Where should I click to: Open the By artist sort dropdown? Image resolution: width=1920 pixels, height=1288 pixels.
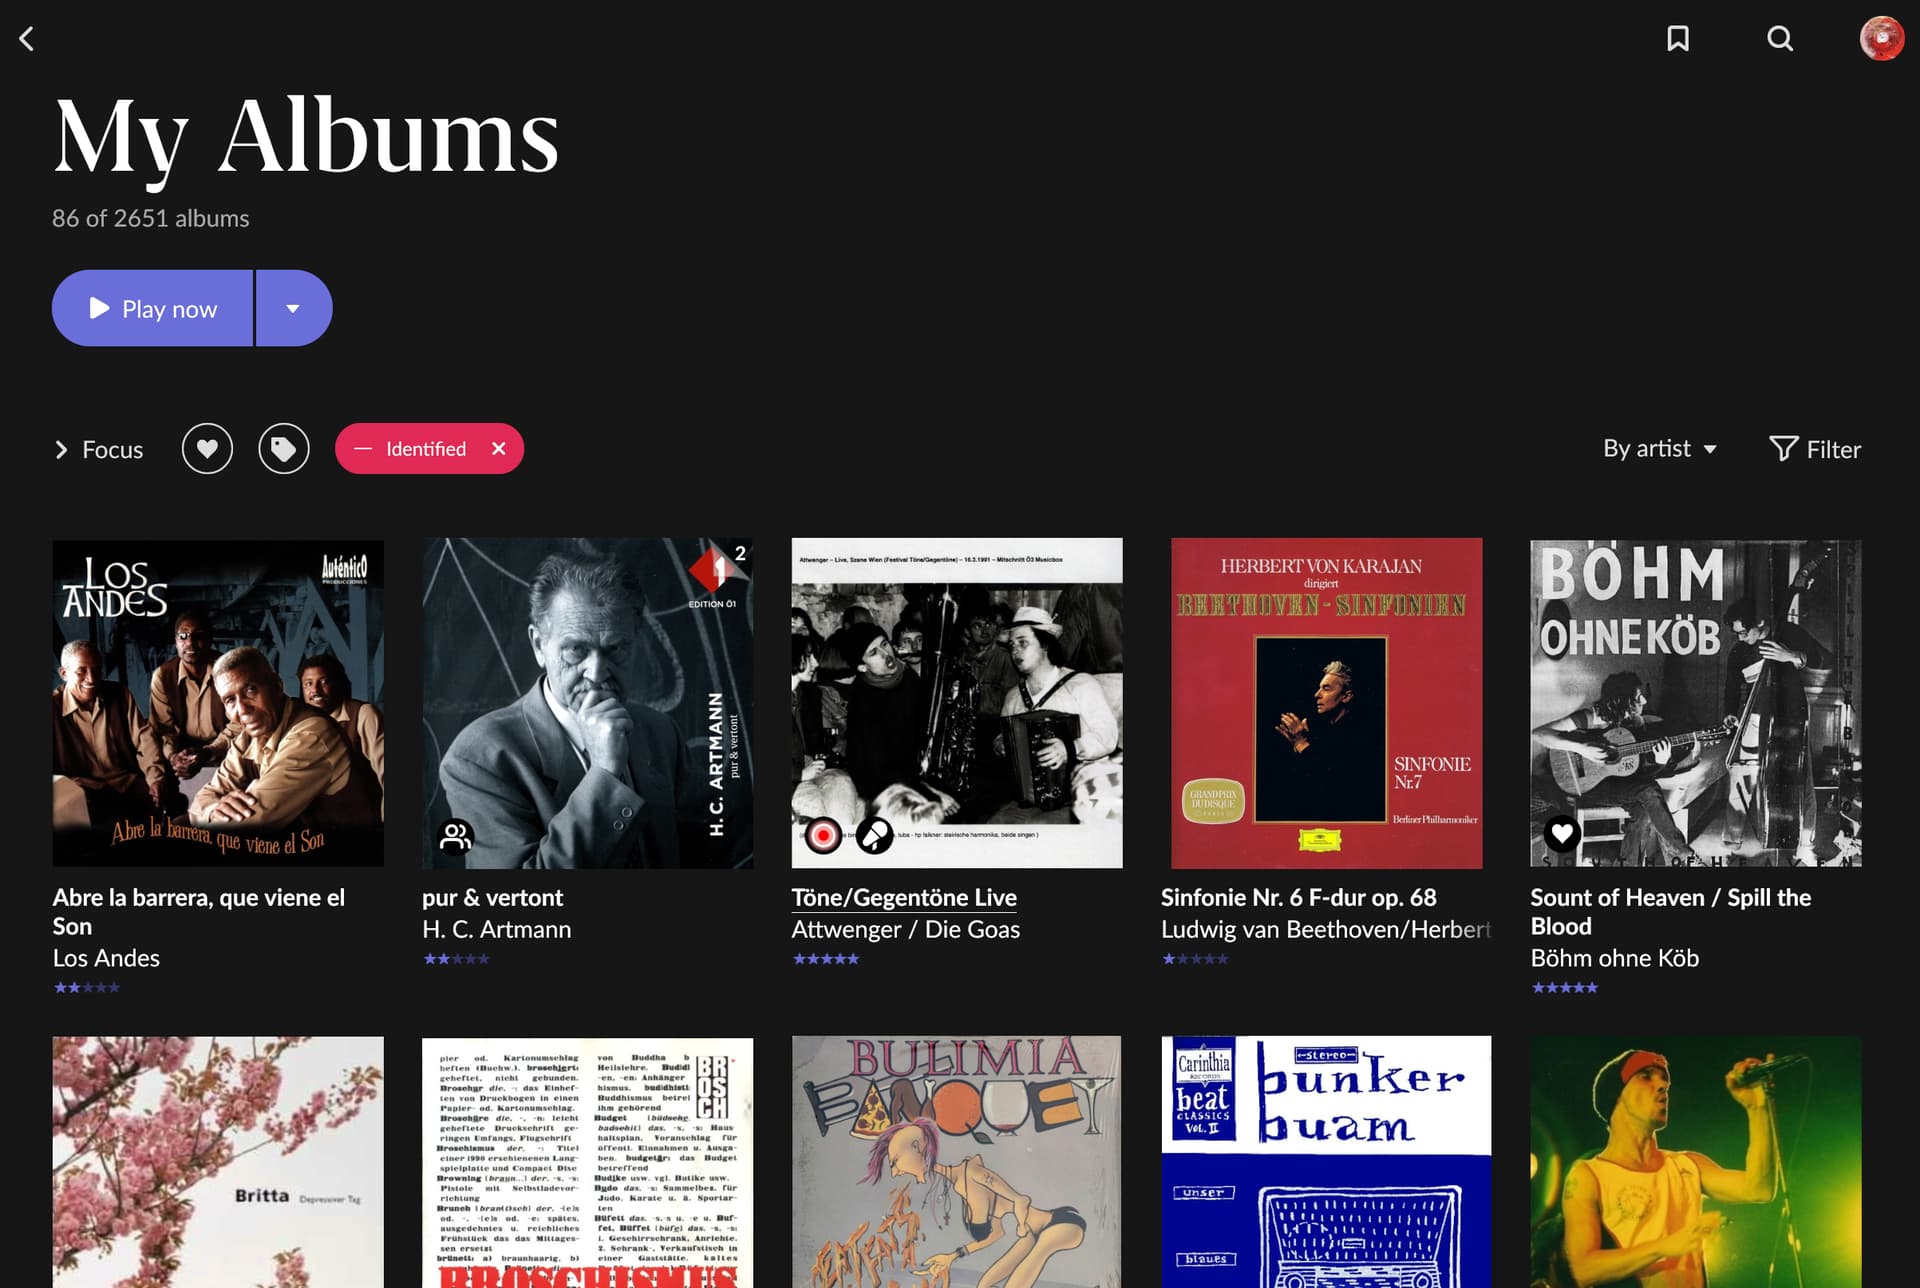point(1660,449)
